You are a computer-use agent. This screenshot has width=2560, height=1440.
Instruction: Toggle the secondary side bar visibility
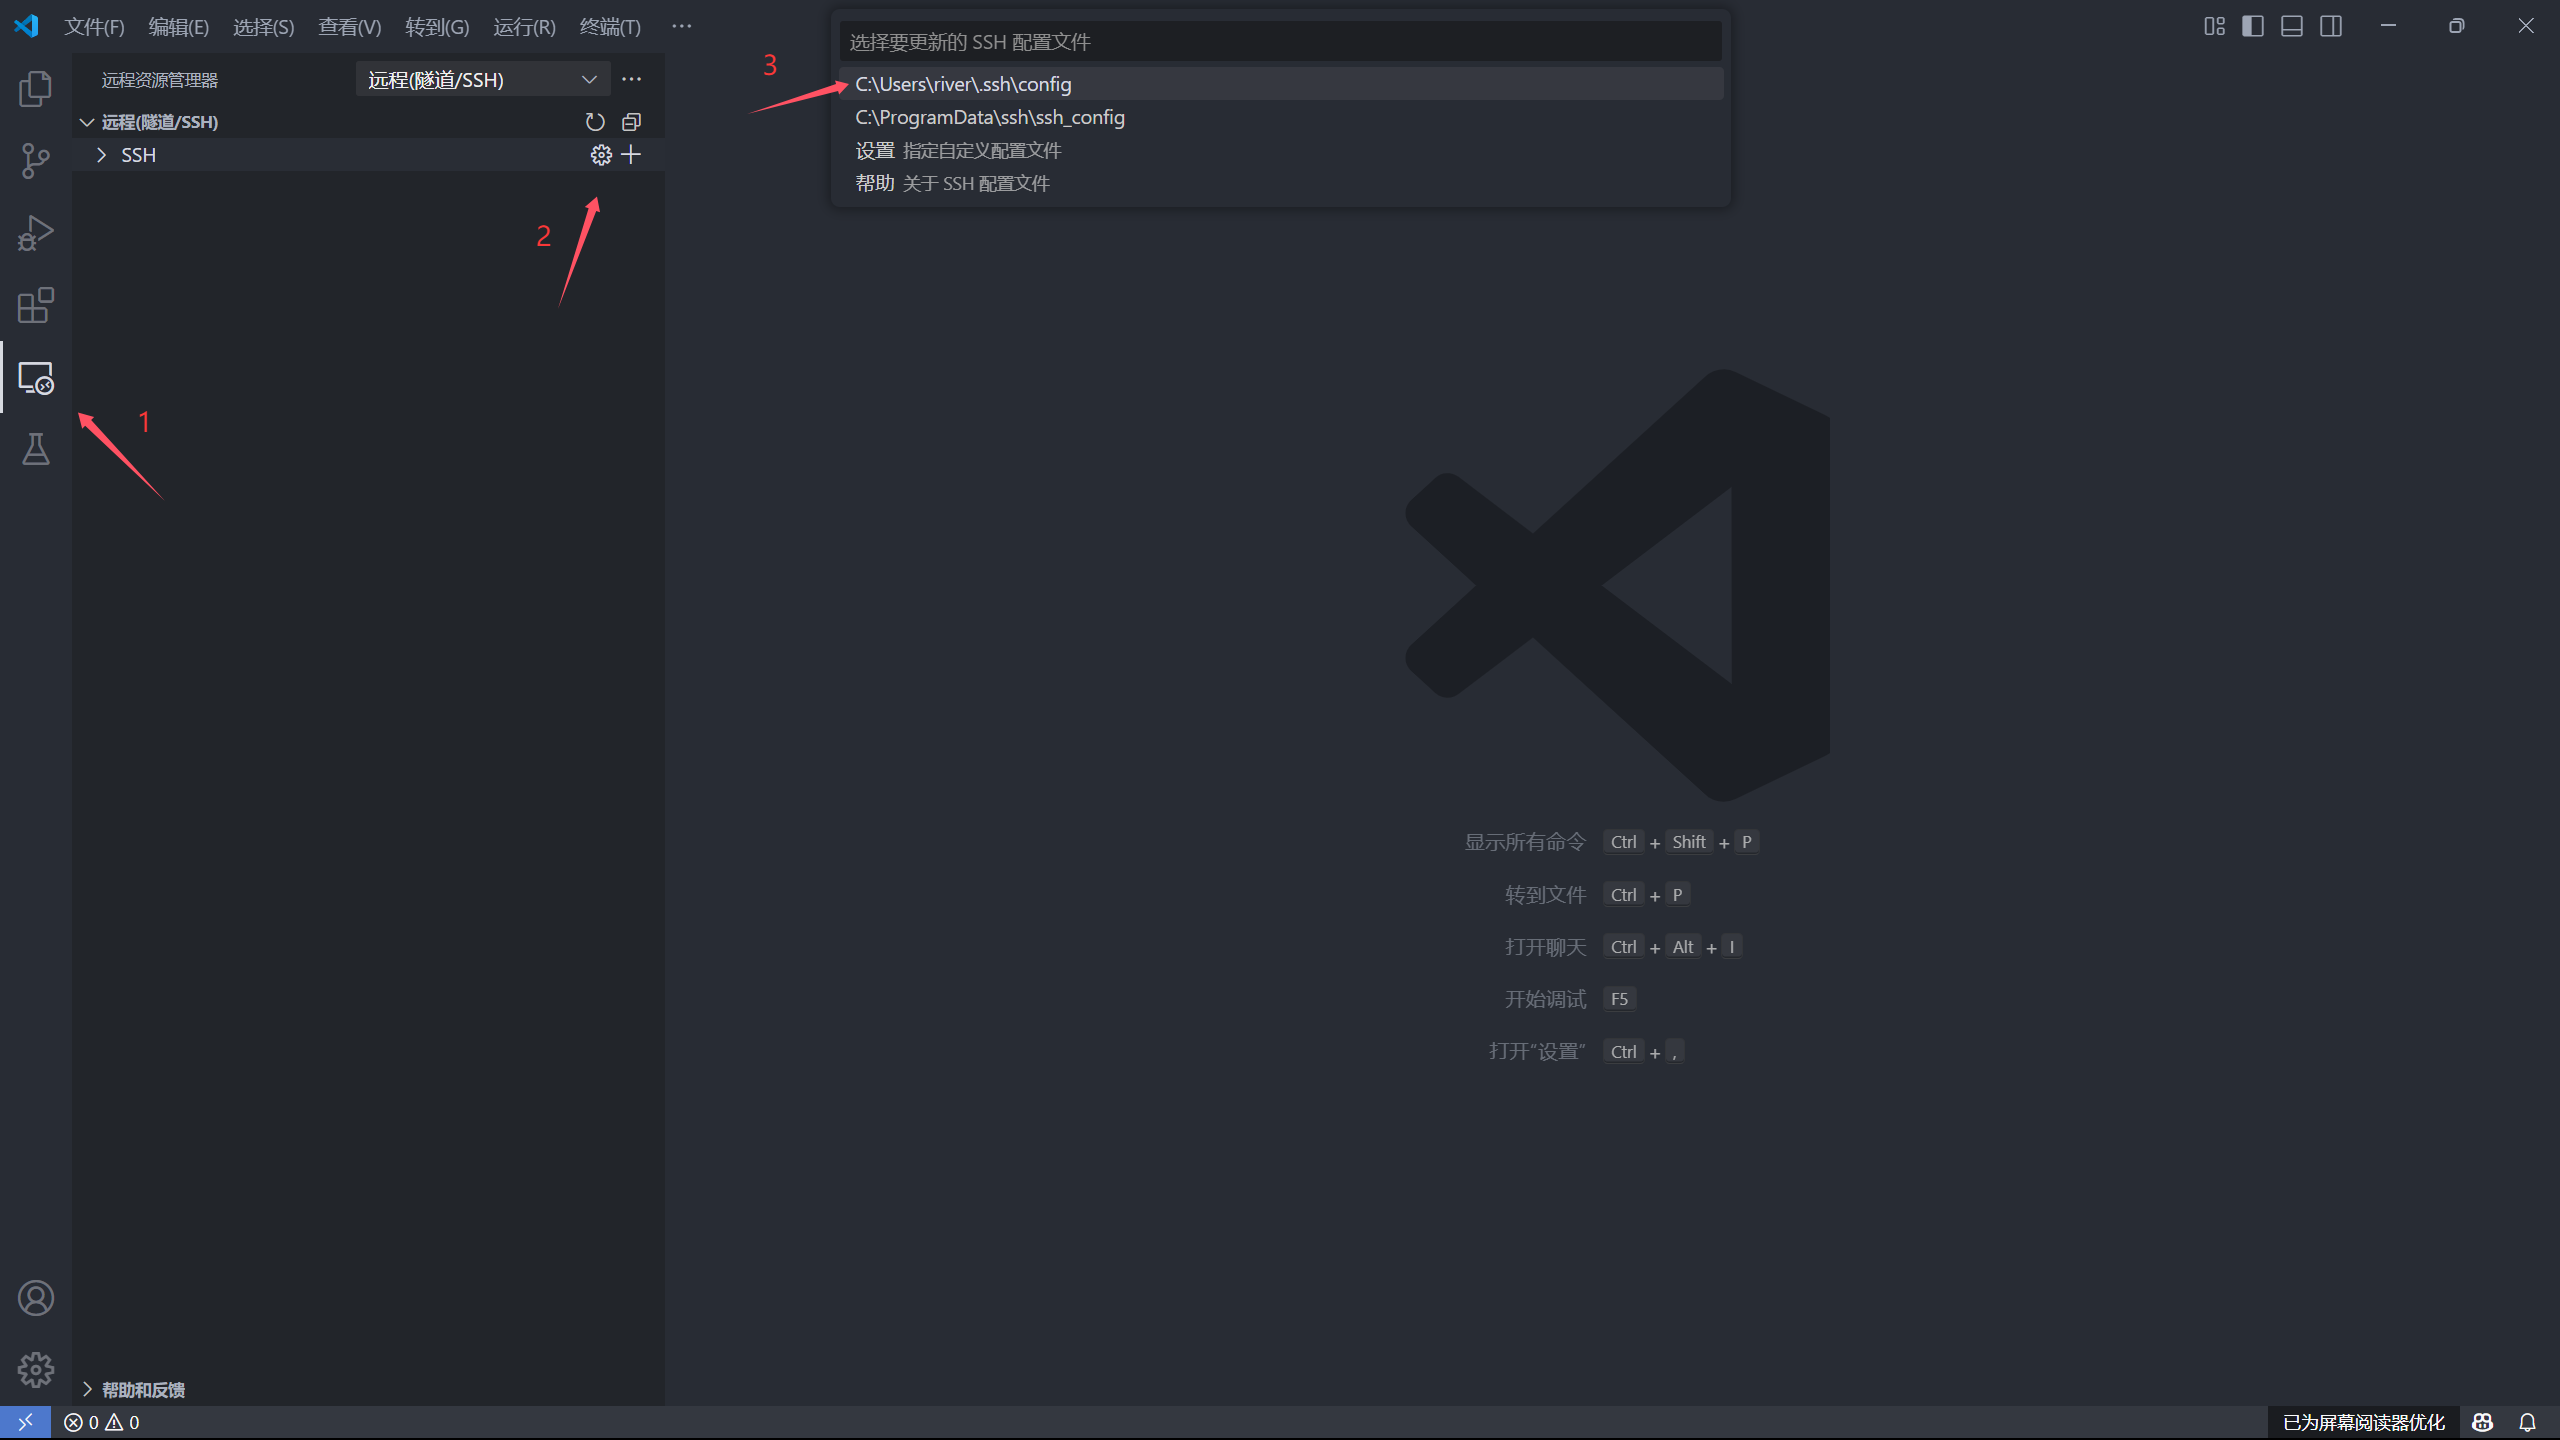coord(2331,26)
